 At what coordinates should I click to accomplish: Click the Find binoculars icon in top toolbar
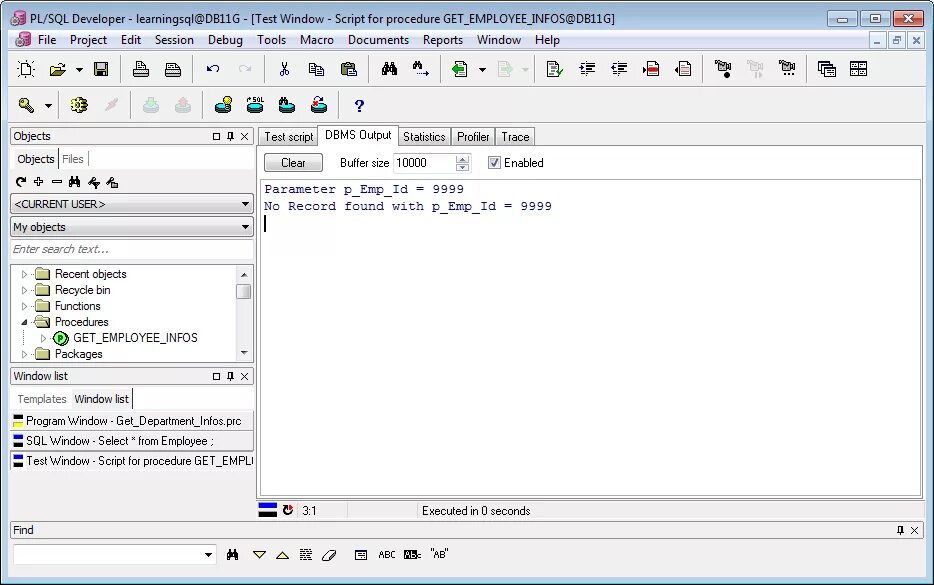(x=389, y=69)
